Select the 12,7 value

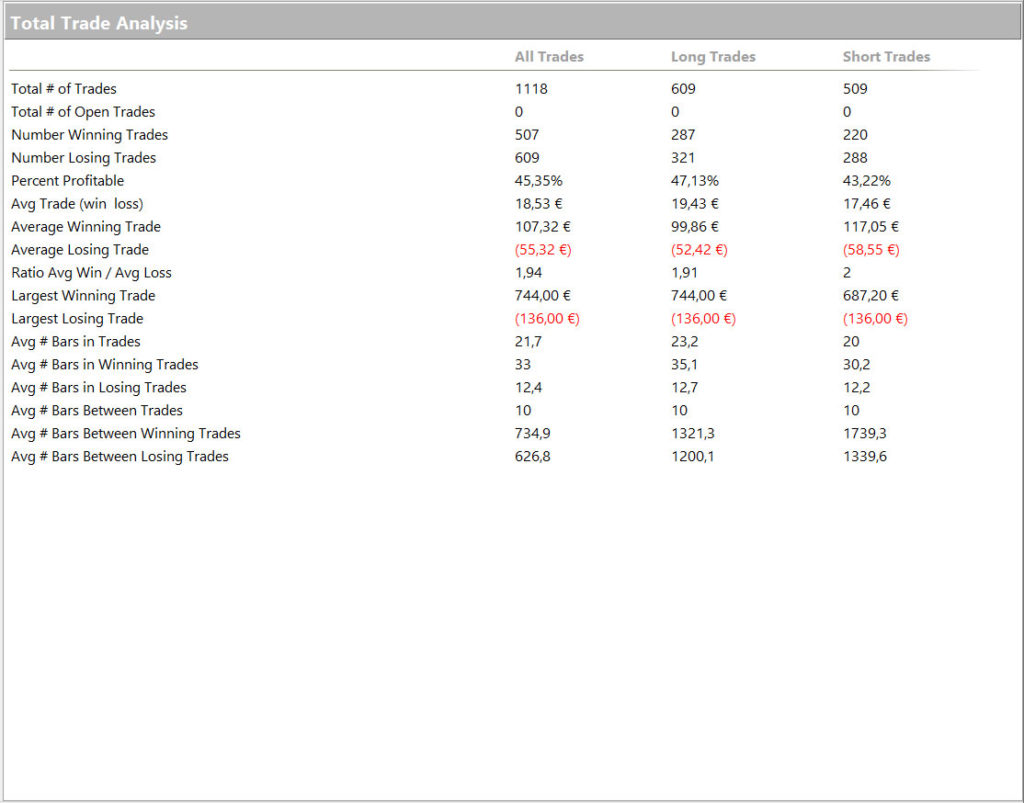coord(684,388)
